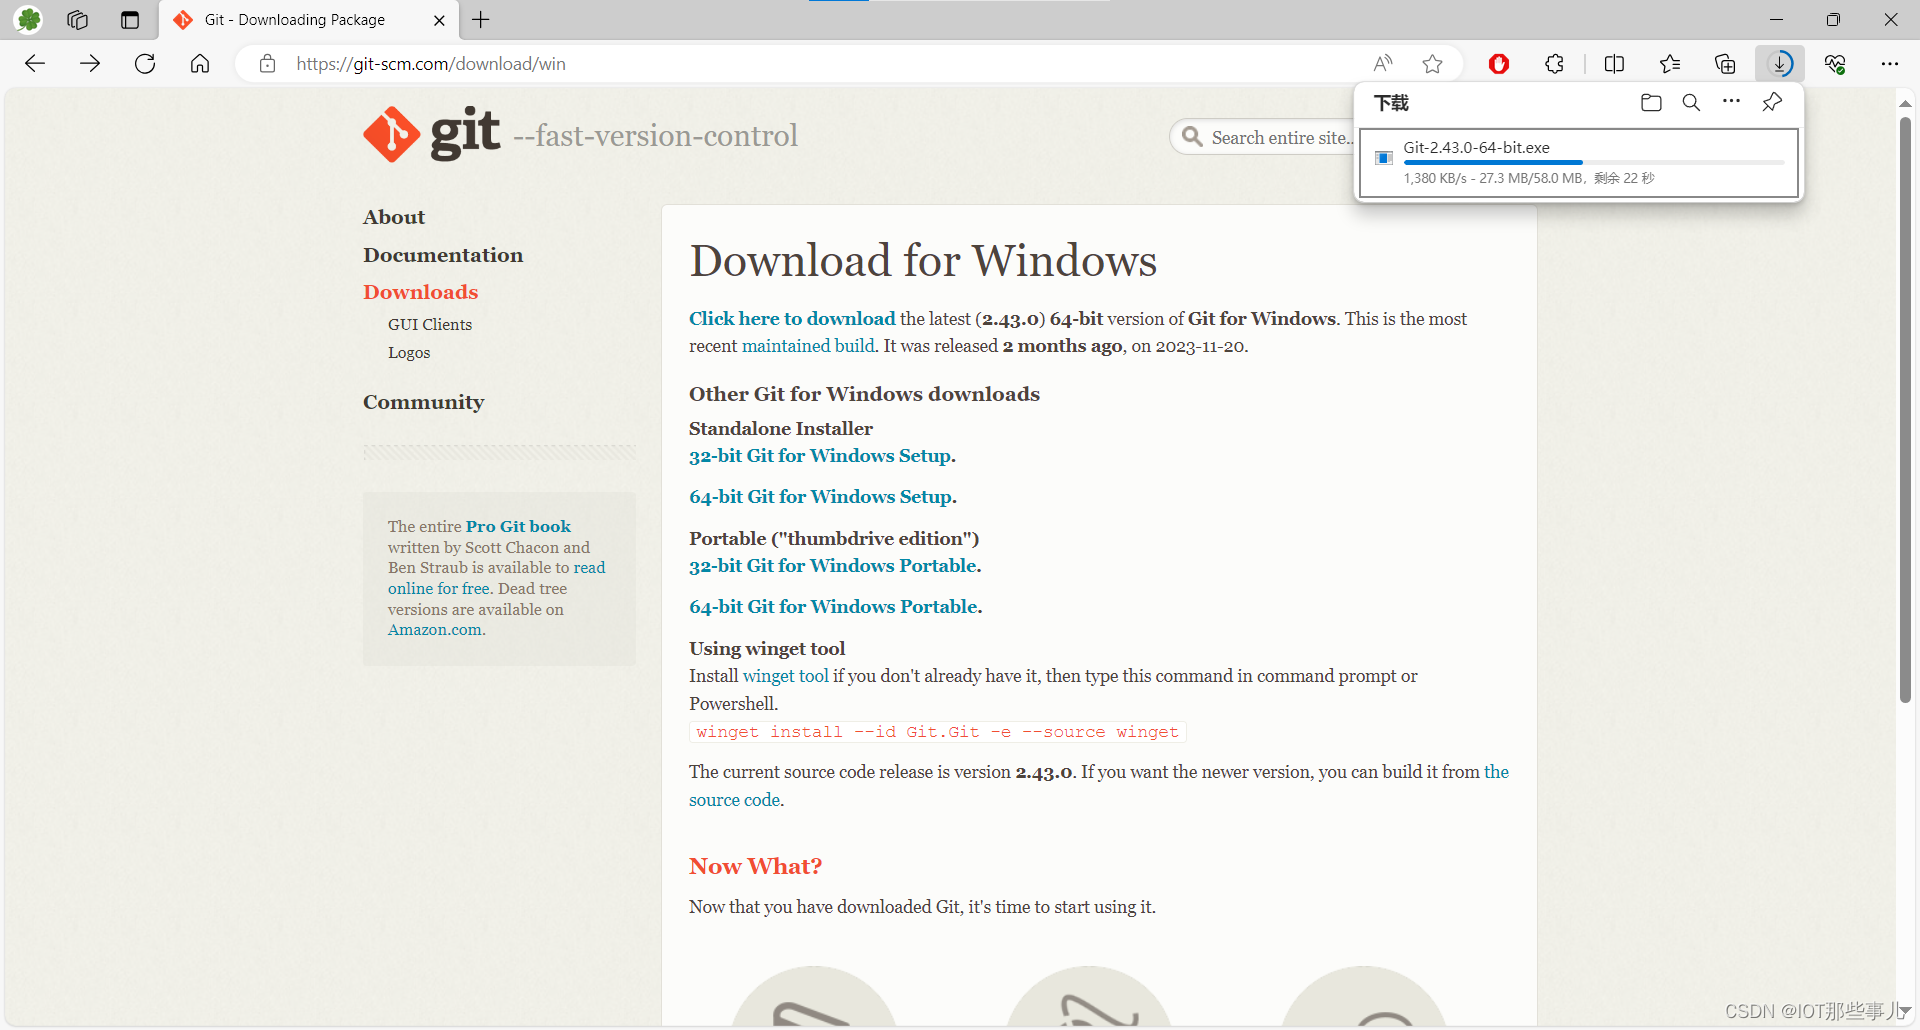Open the Extensions puzzle icon
The image size is (1920, 1030).
[x=1554, y=64]
